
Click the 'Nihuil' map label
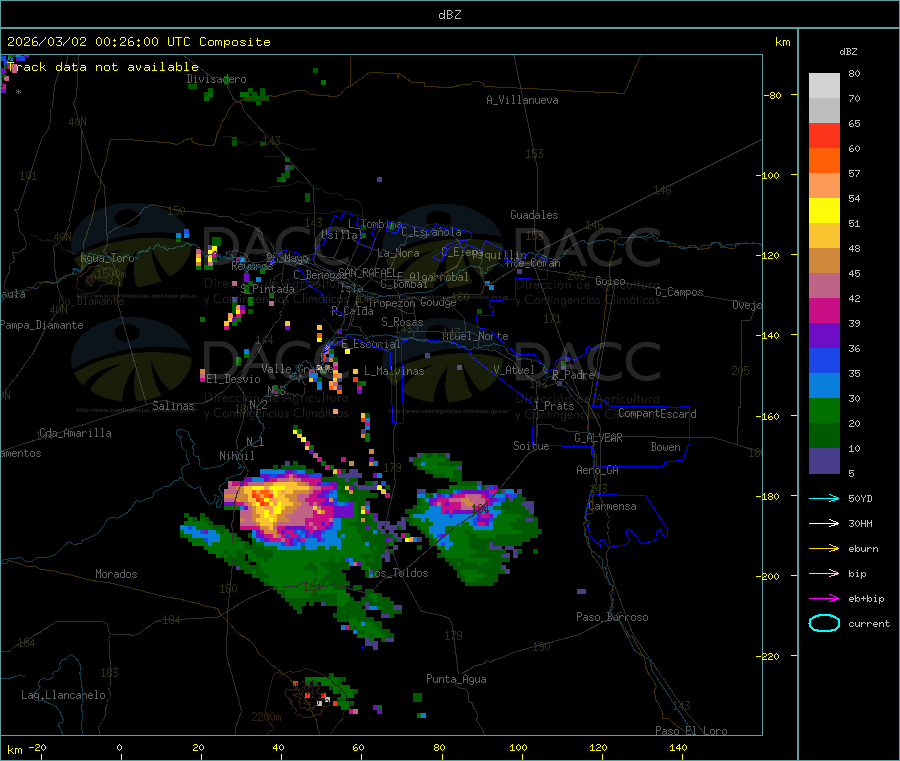(236, 456)
